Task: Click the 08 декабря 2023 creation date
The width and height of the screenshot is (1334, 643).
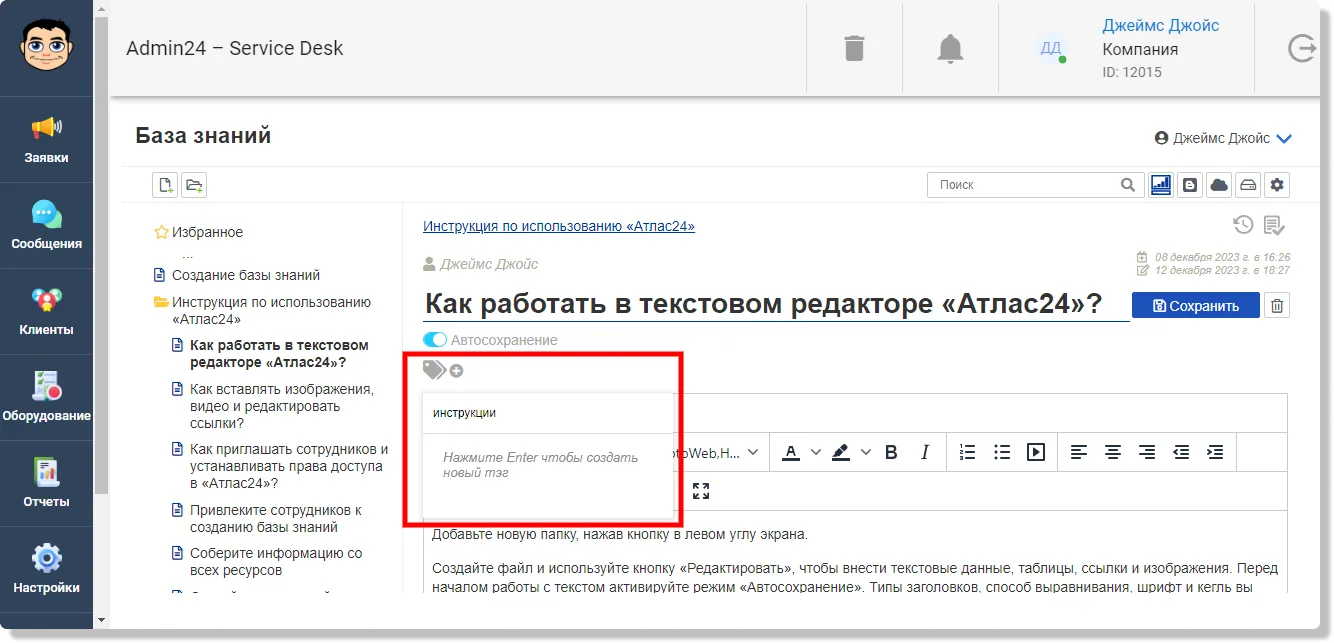Action: pos(1222,257)
